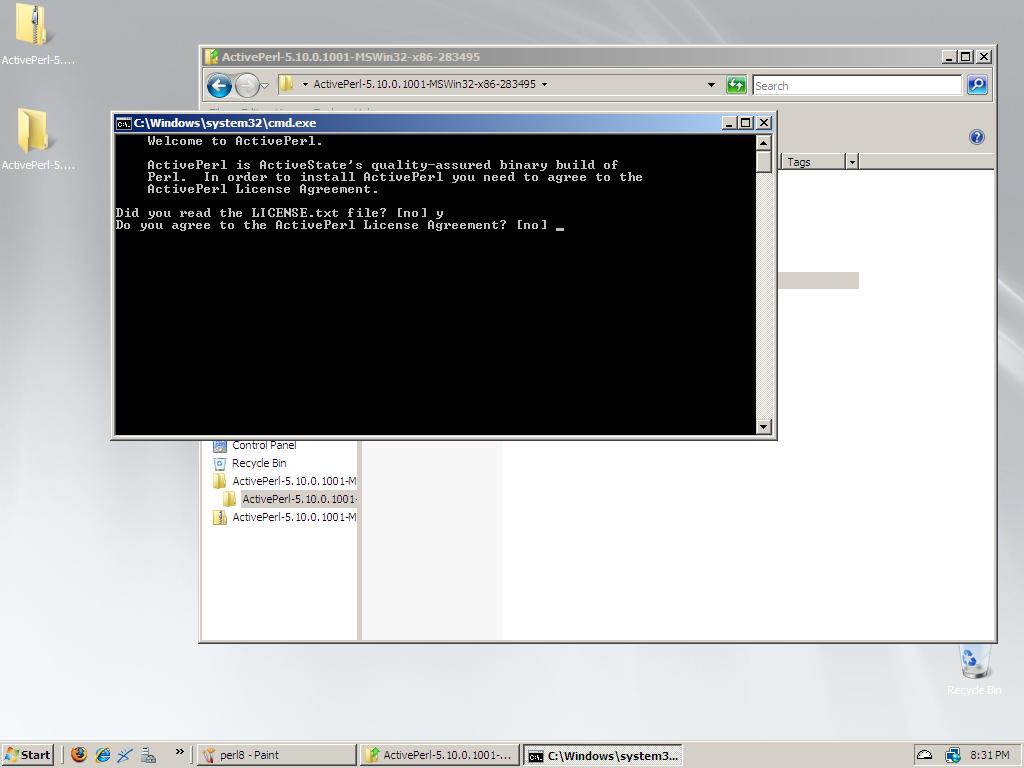Click the cmd window scroll down arrow
Viewport: 1024px width, 768px height.
click(764, 427)
